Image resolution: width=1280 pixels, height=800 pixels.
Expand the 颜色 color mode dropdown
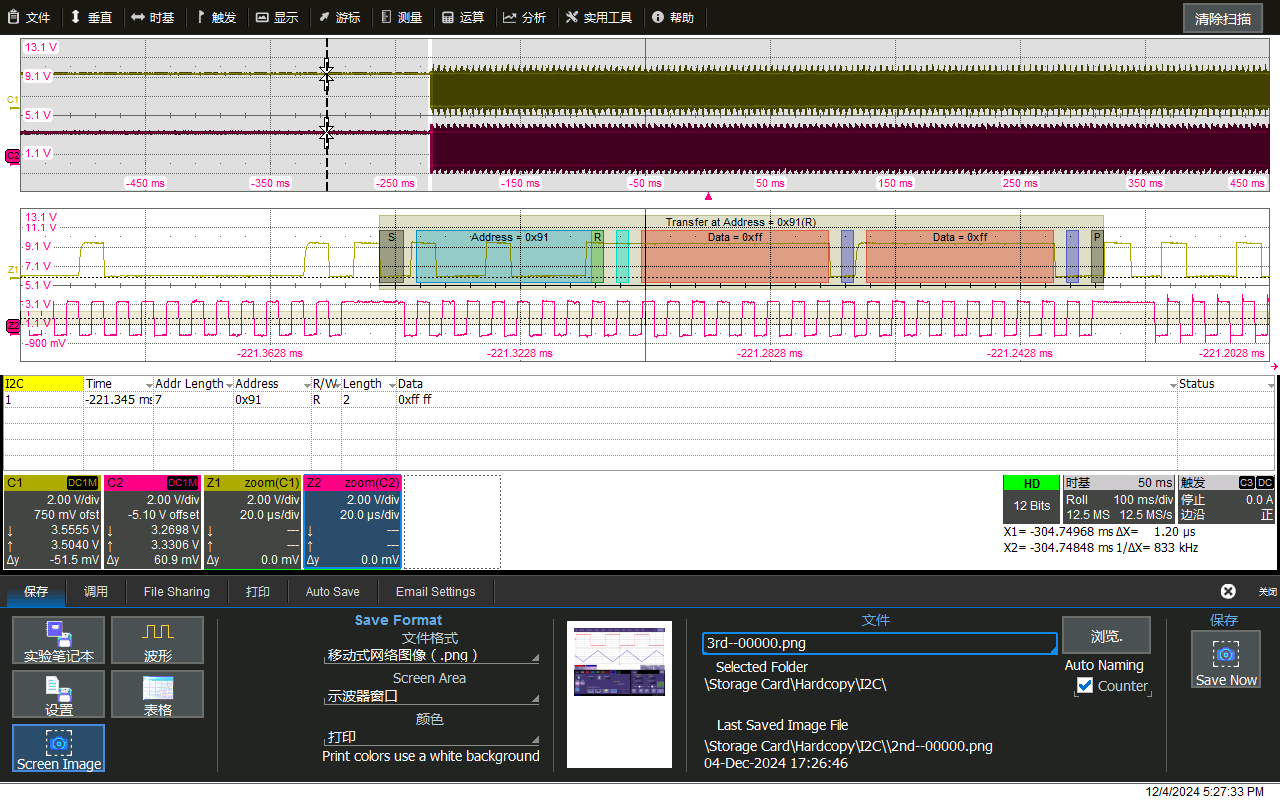pyautogui.click(x=431, y=737)
